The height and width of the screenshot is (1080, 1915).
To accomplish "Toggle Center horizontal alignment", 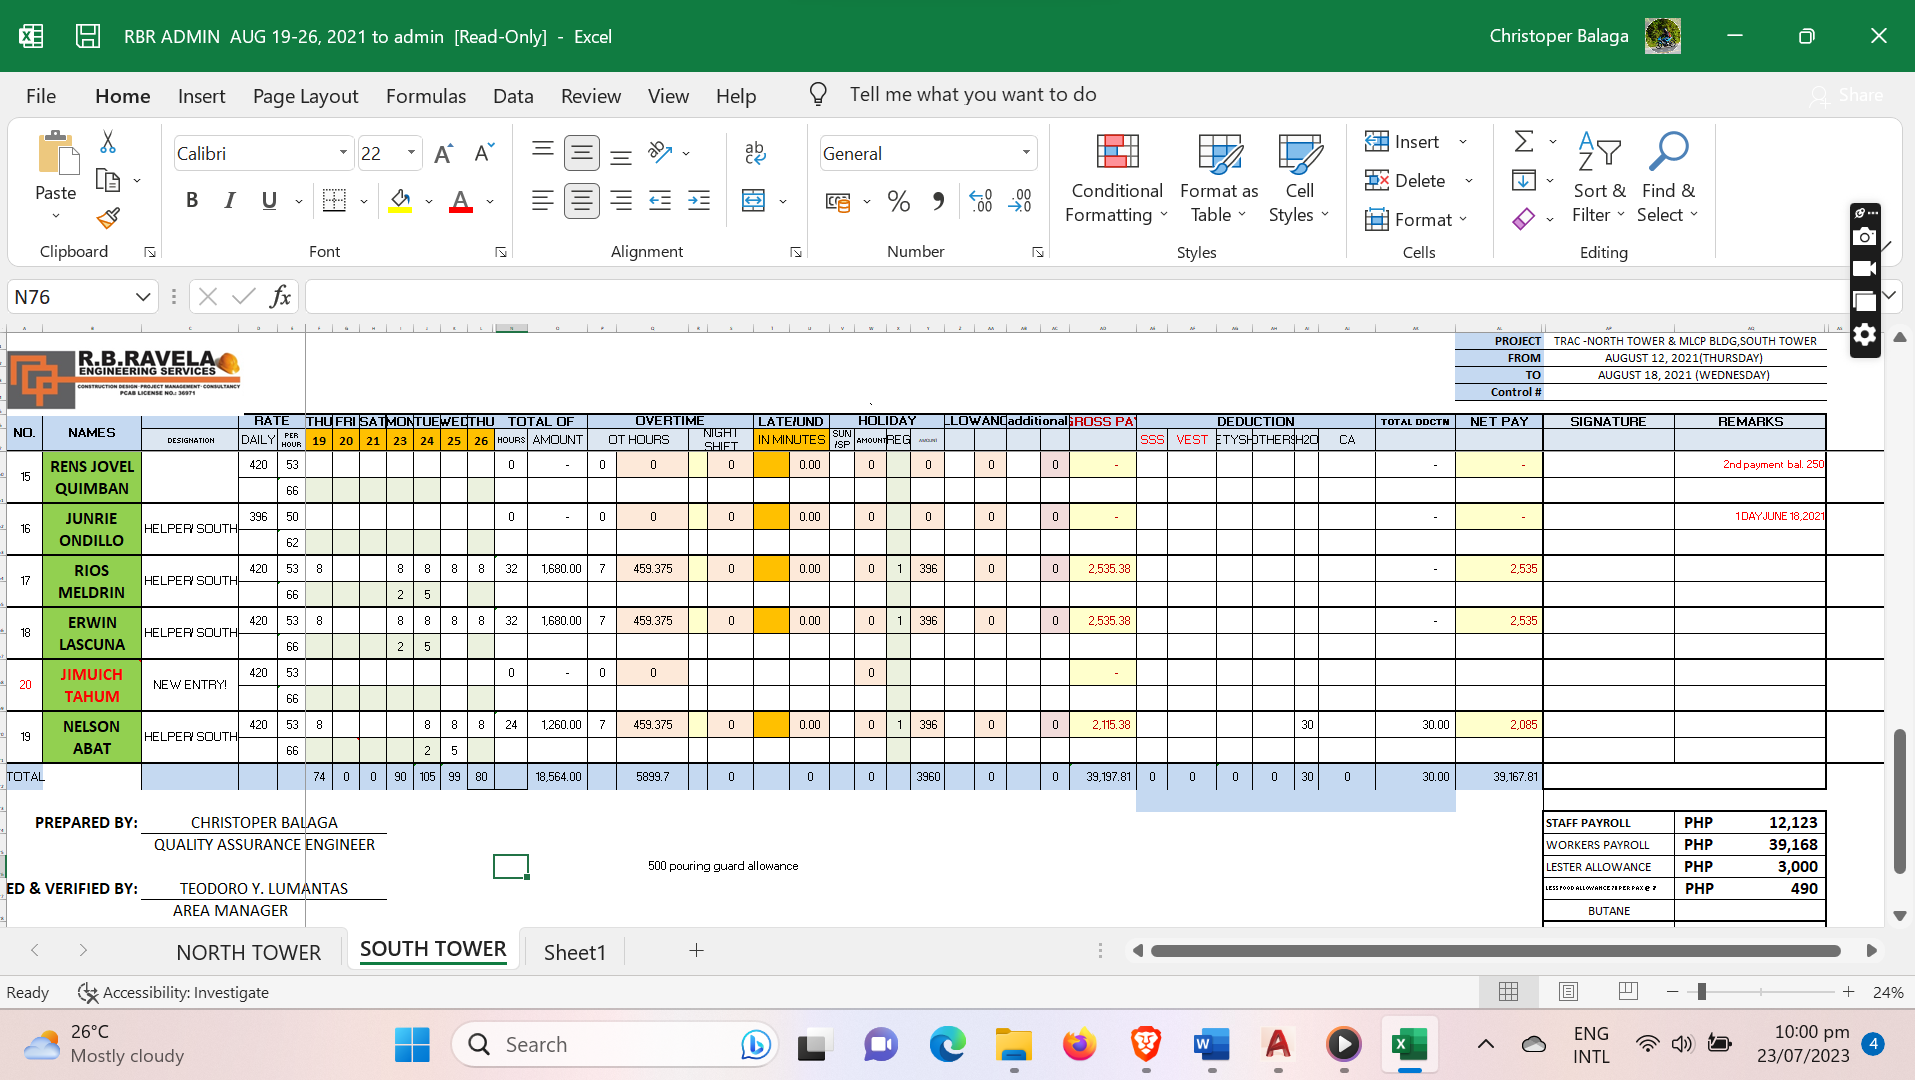I will click(581, 201).
